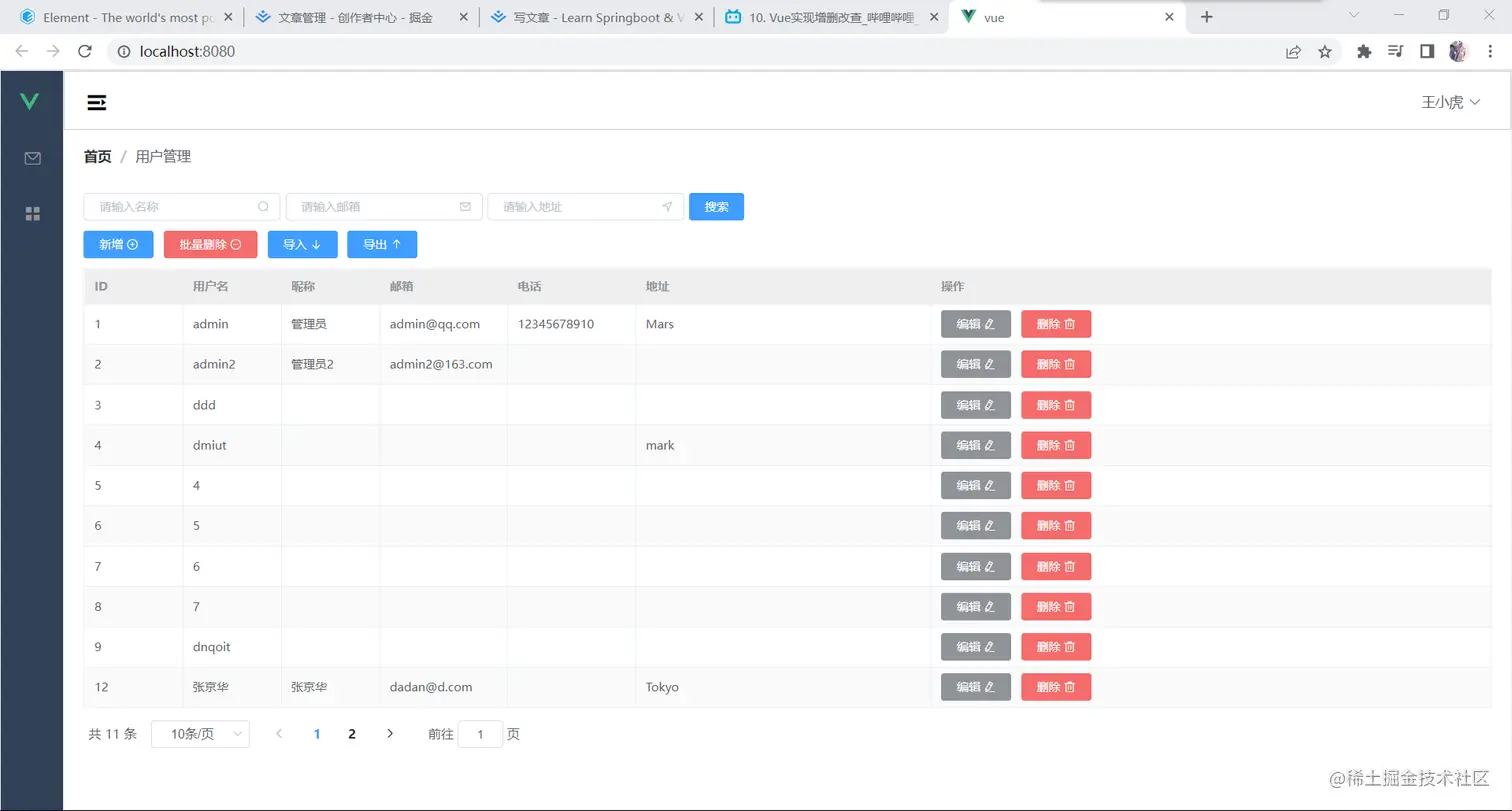Edit the 张京华 user row
Image resolution: width=1512 pixels, height=811 pixels.
(x=976, y=687)
